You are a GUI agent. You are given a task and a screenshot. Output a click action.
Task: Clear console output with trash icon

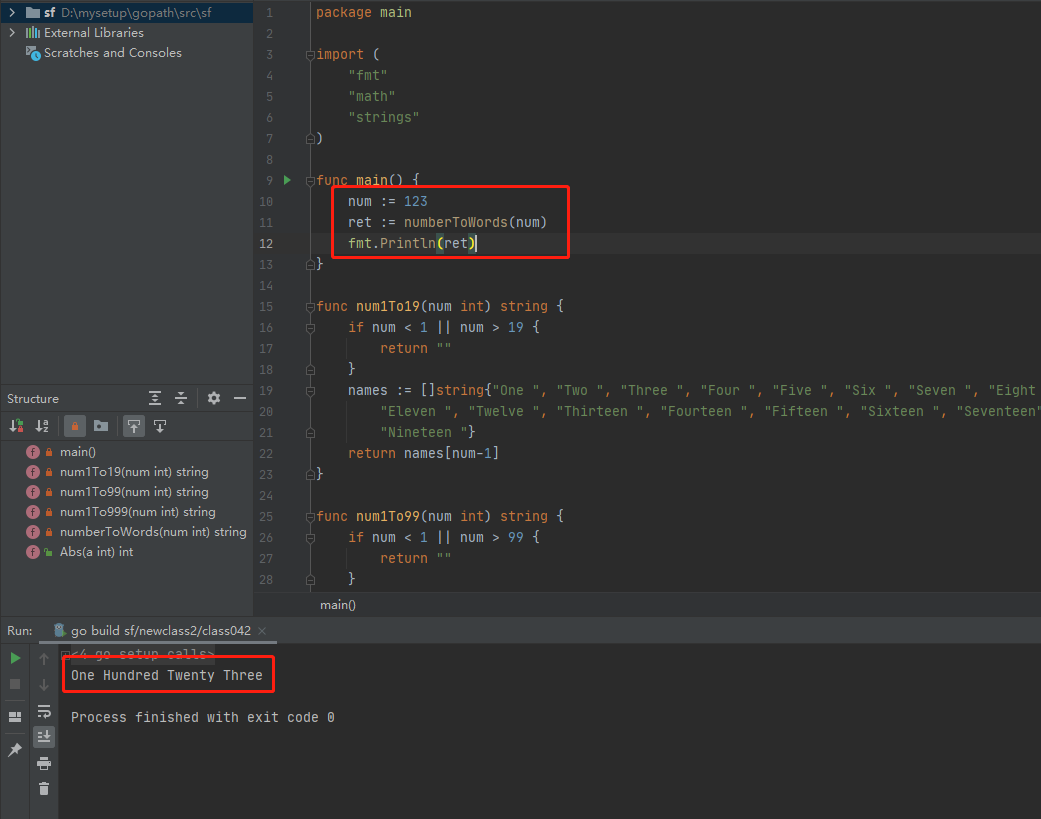44,789
